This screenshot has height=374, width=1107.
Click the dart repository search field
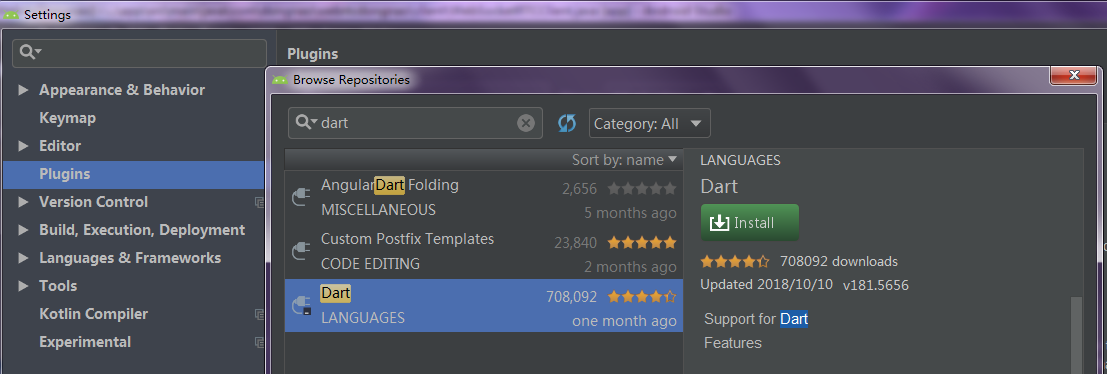coord(415,123)
